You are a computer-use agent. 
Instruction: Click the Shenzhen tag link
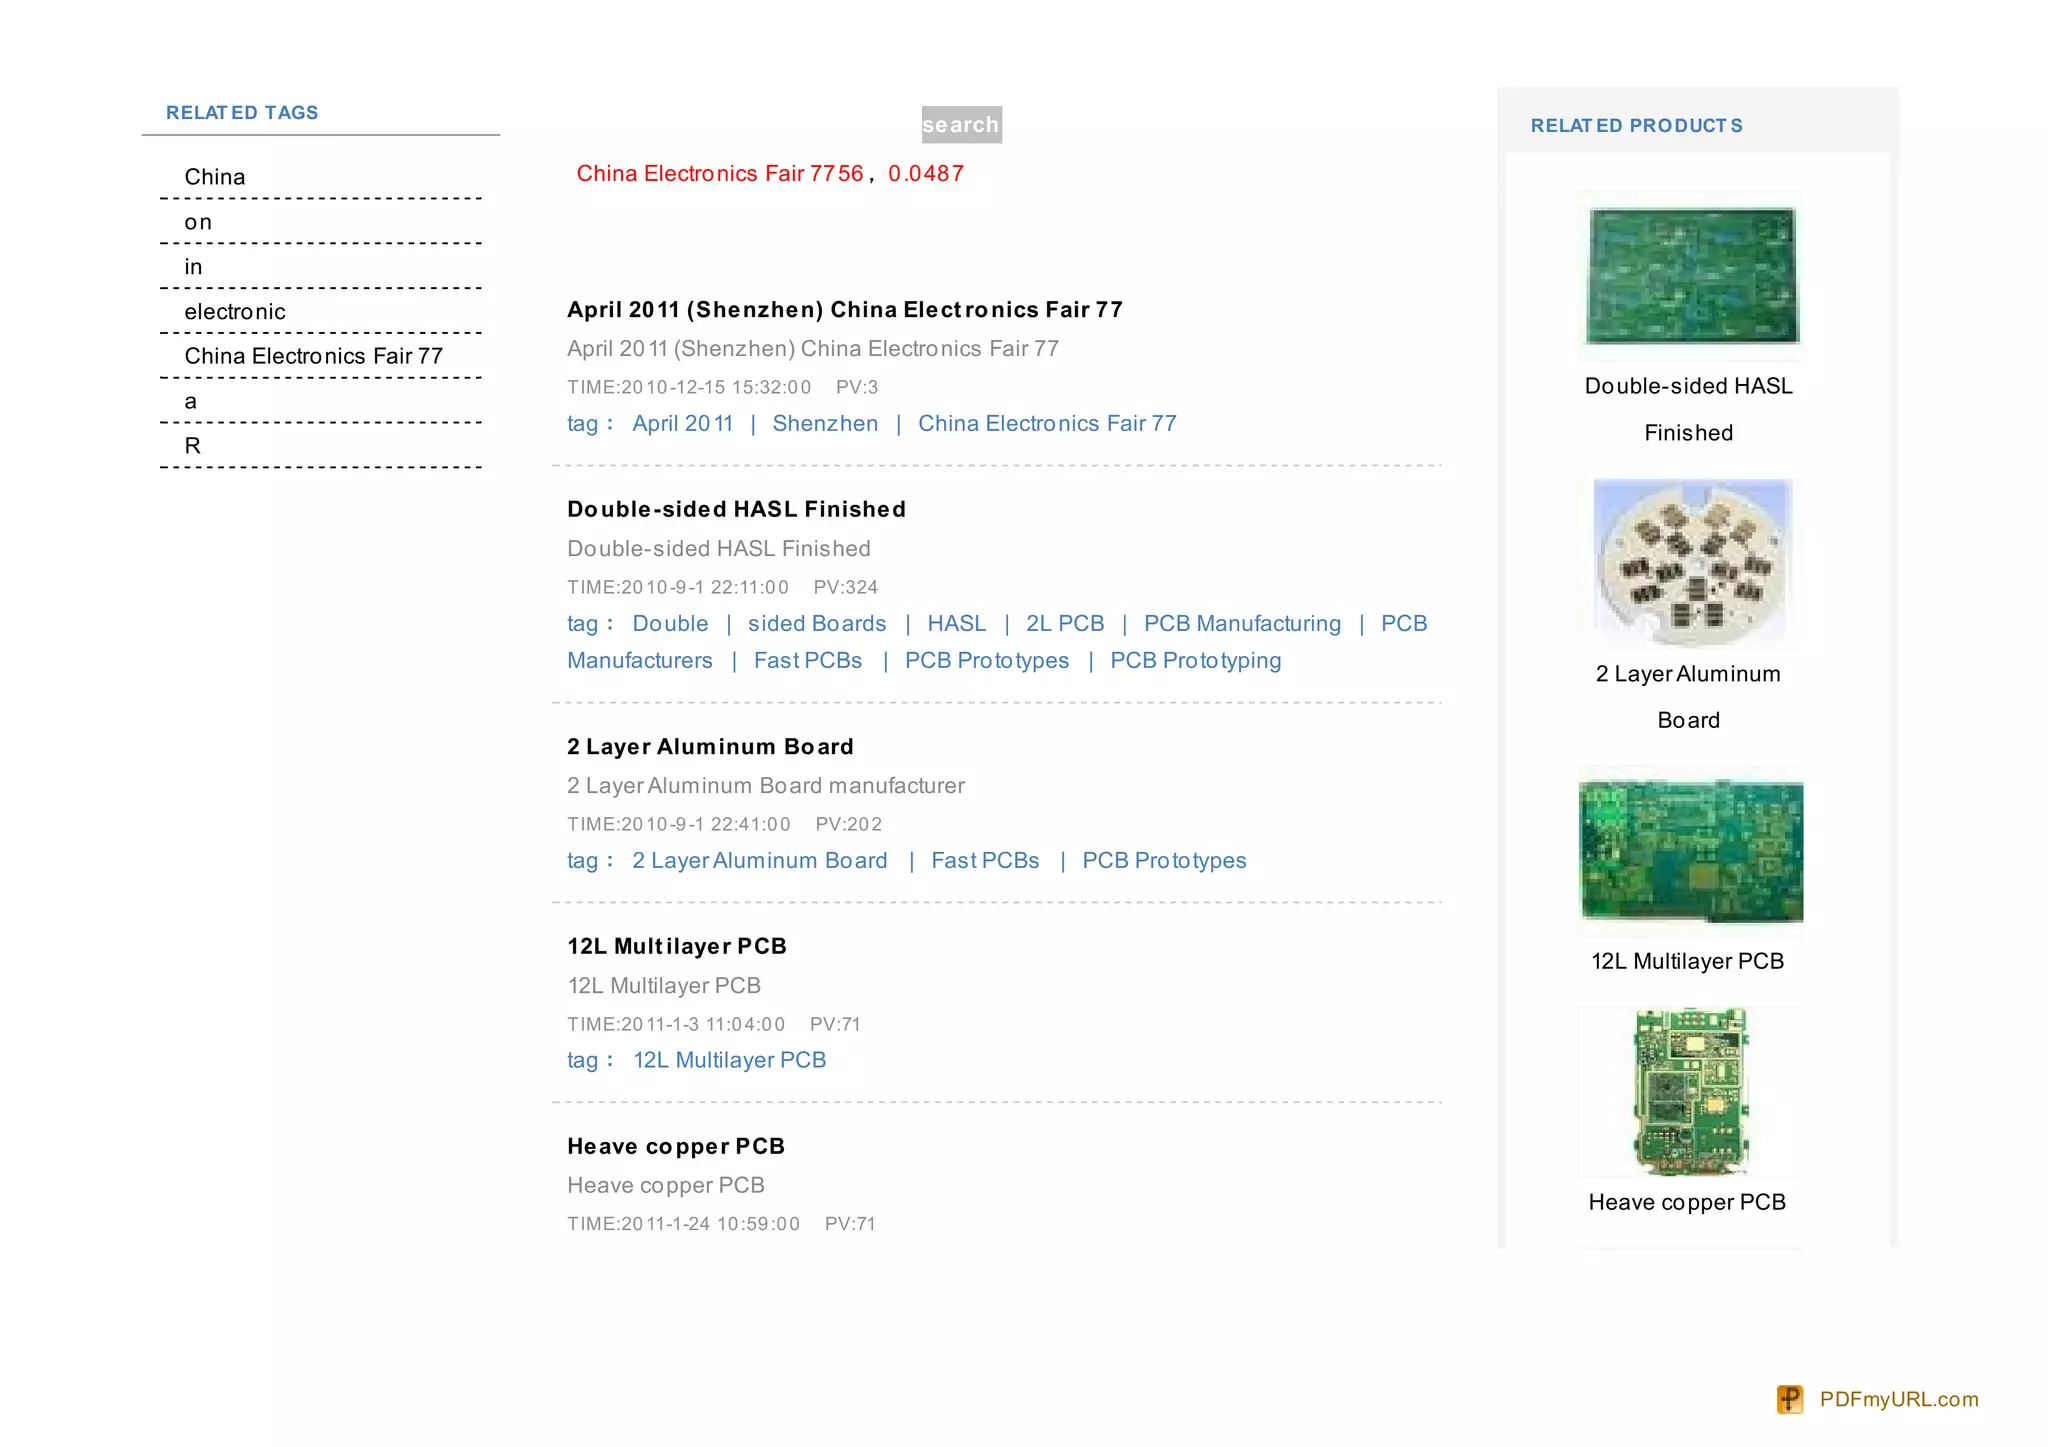click(x=825, y=424)
